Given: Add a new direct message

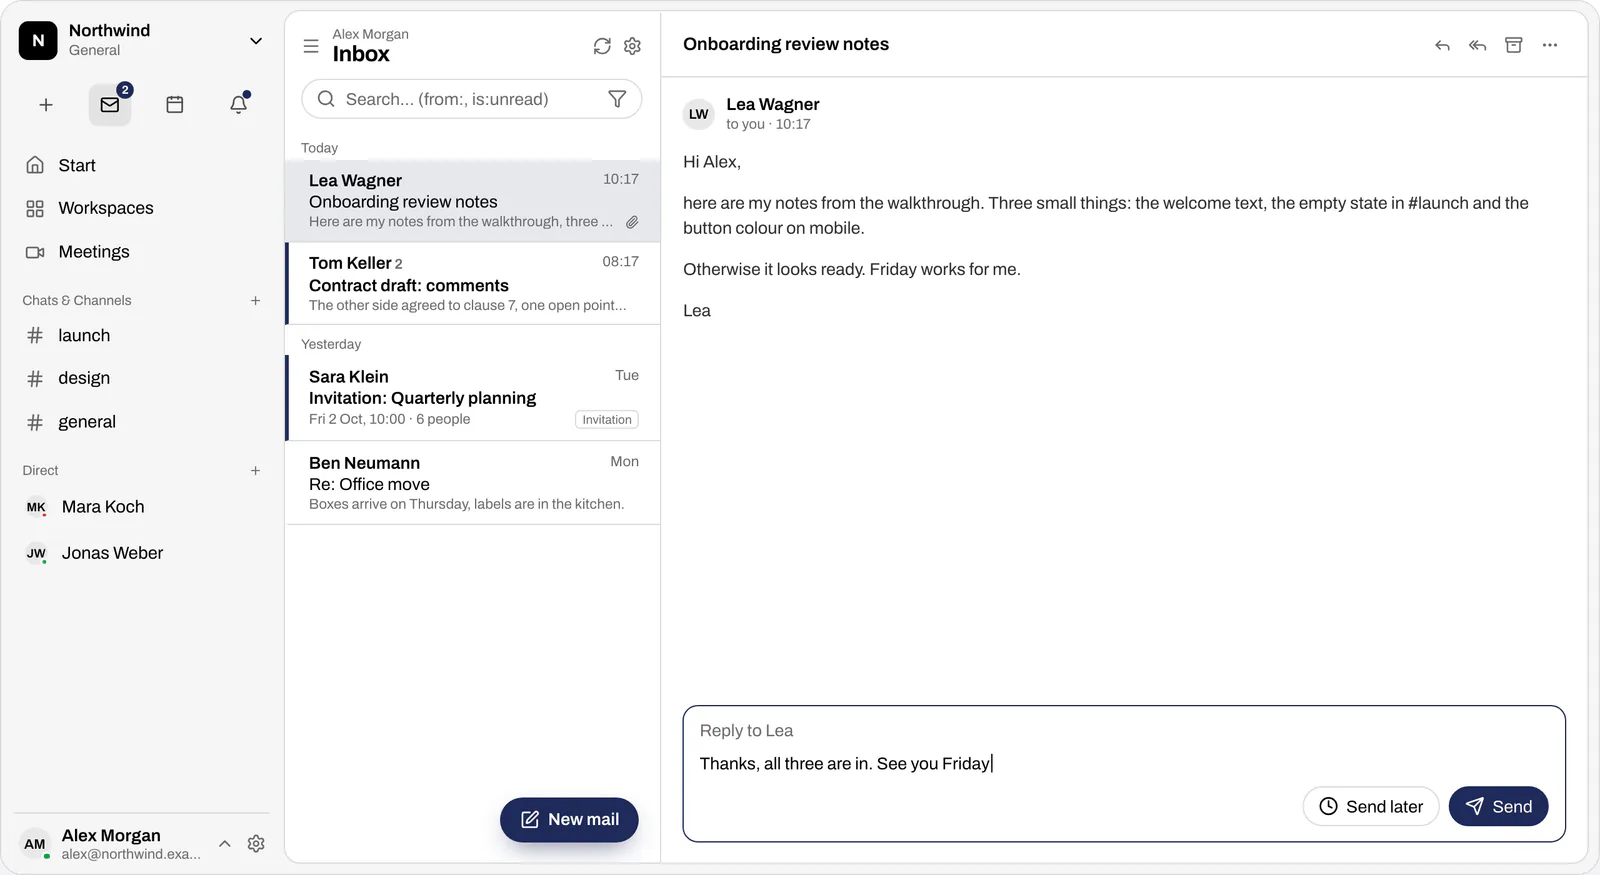Looking at the screenshot, I should tap(255, 470).
